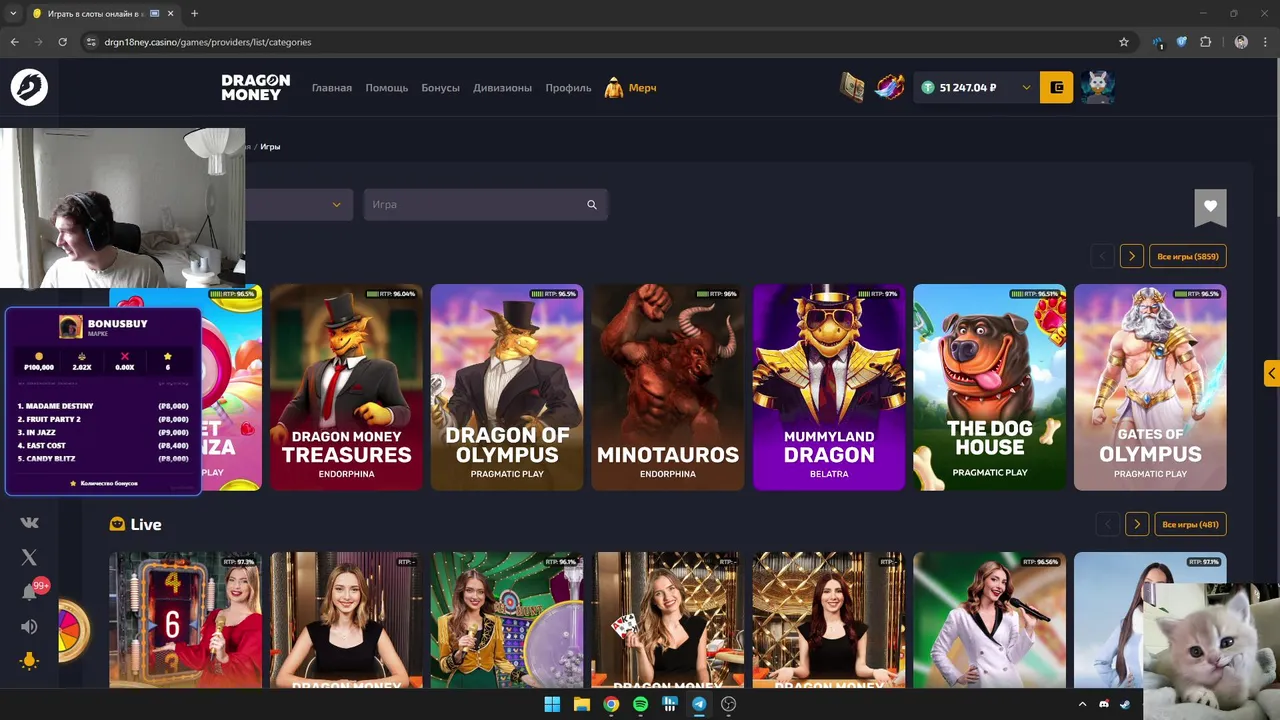Open Все игры (5859) link
Screen dimensions: 1280x720
(1188, 256)
